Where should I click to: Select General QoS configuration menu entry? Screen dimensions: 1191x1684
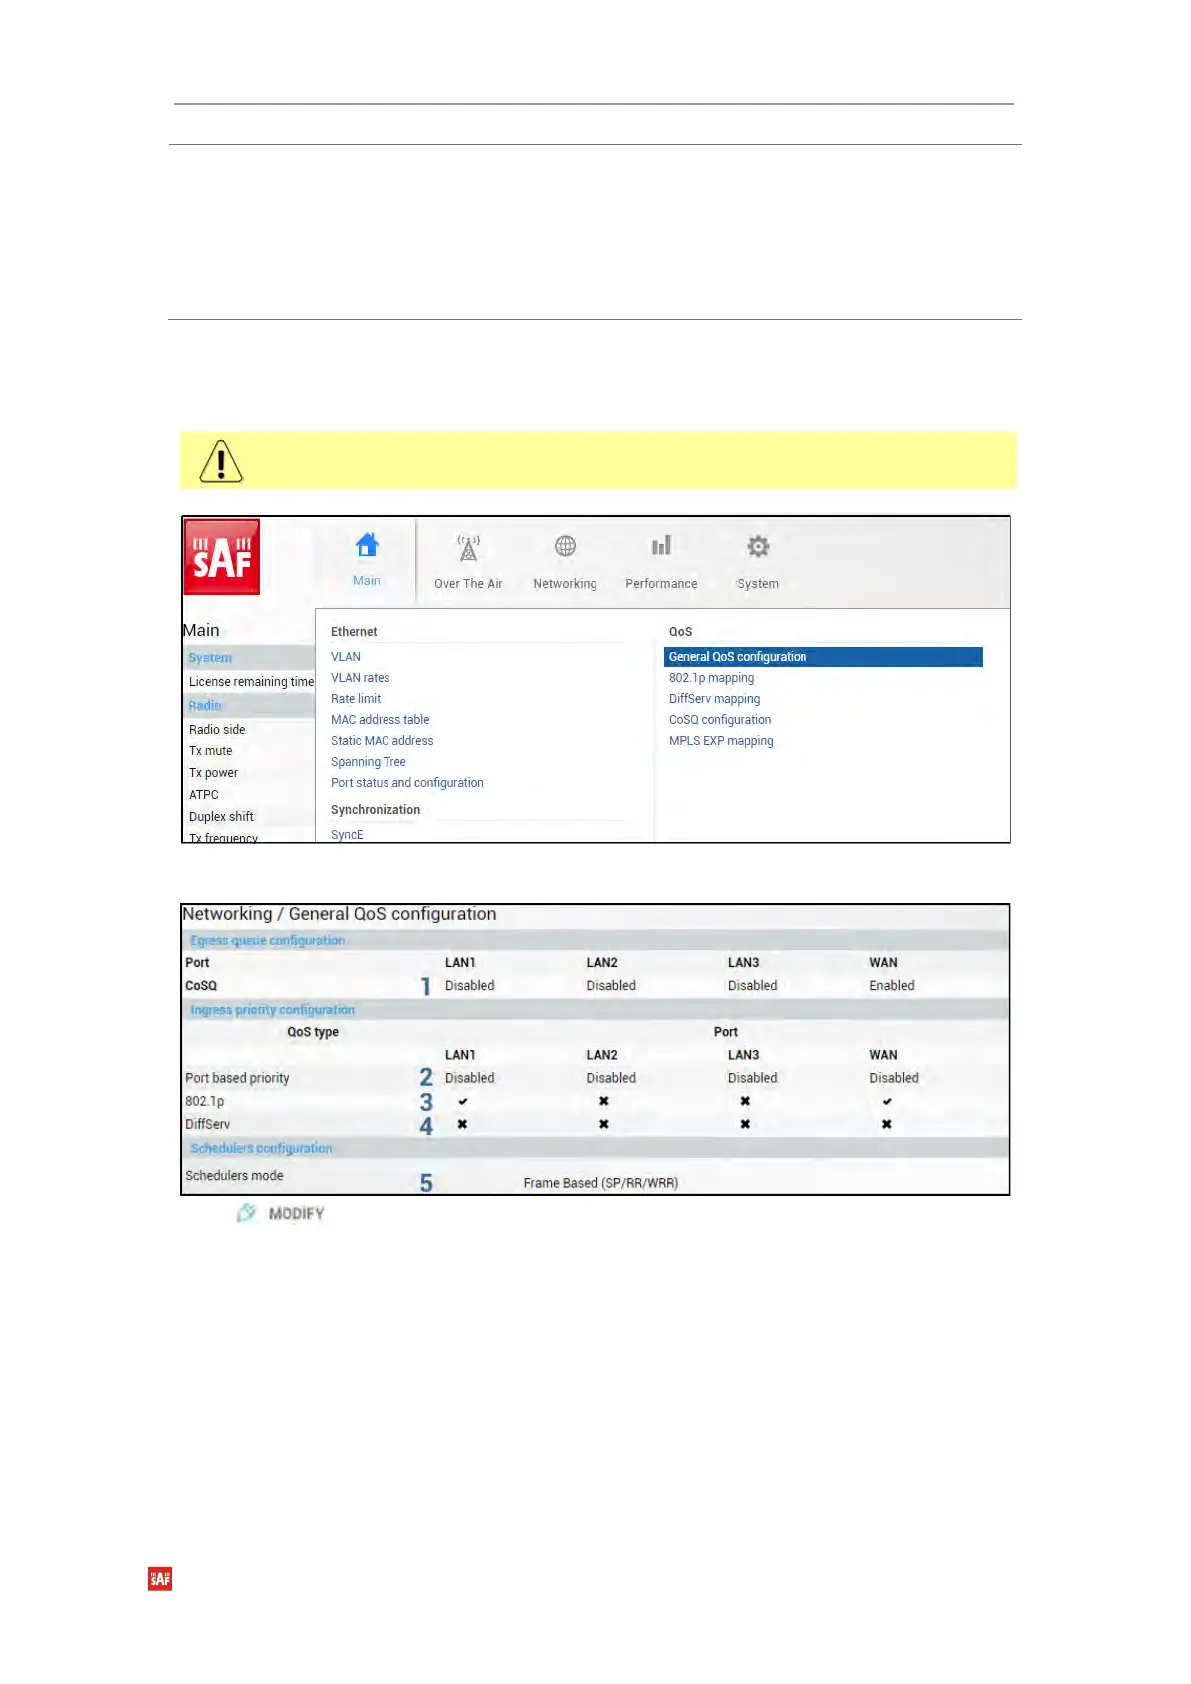(x=737, y=657)
